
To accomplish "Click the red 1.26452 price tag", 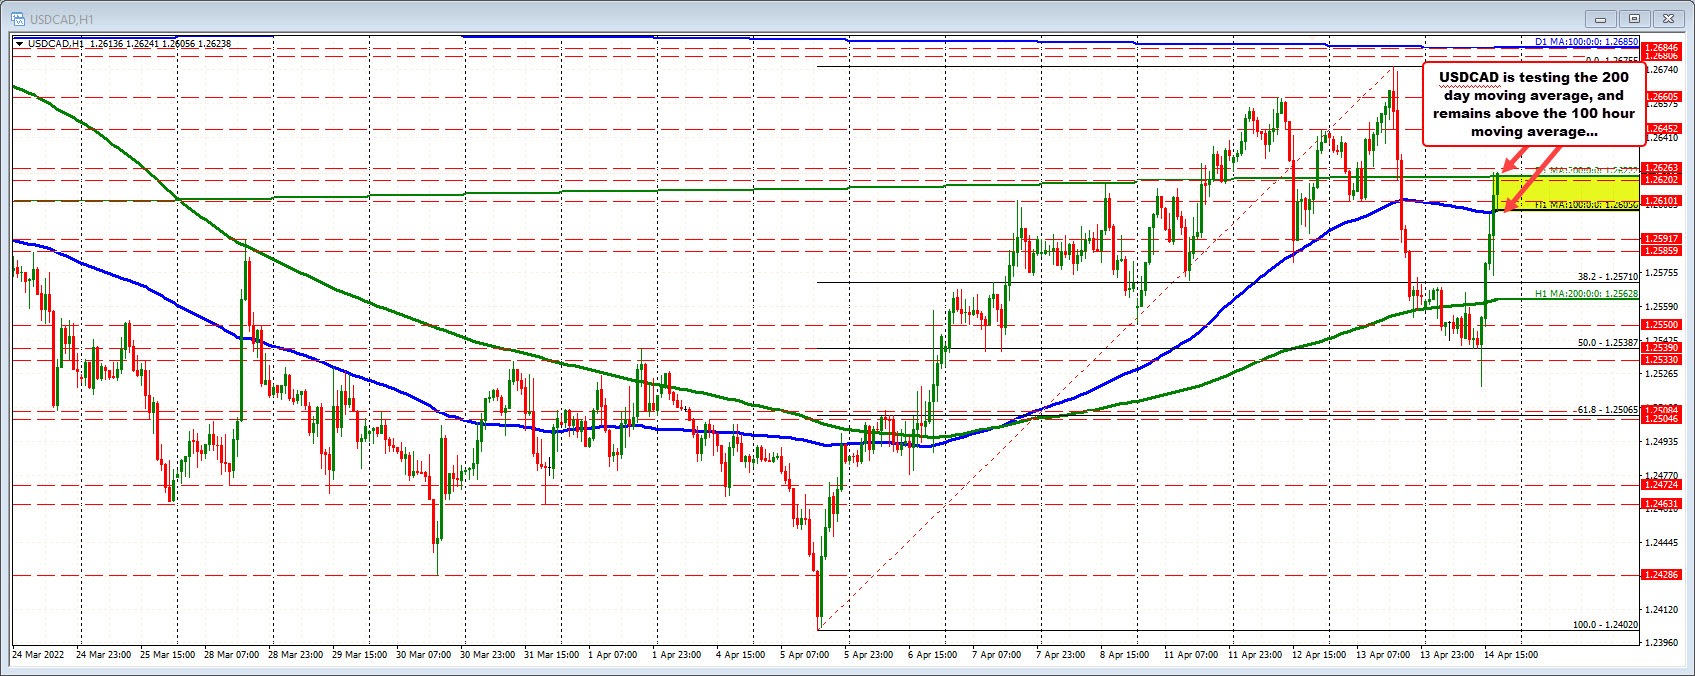I will (x=1660, y=128).
